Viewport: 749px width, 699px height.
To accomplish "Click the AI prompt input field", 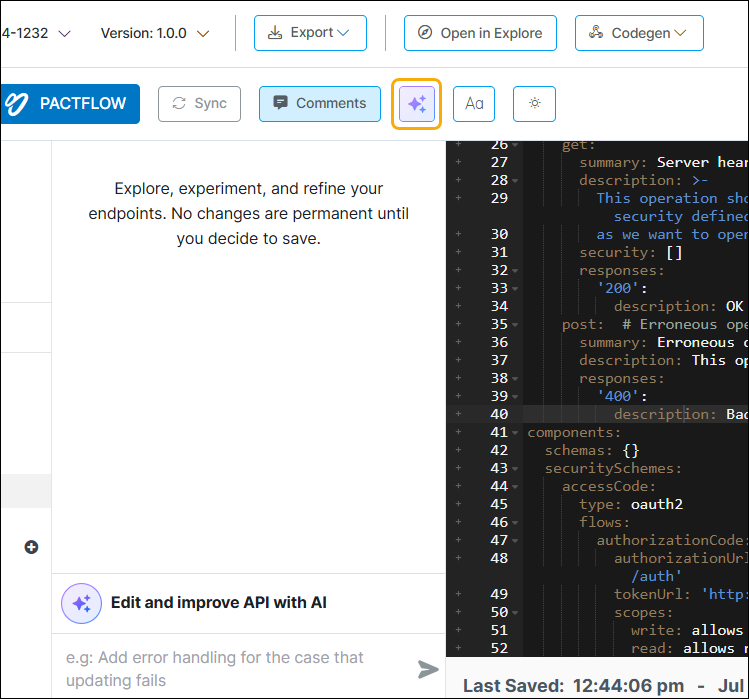I will click(234, 669).
